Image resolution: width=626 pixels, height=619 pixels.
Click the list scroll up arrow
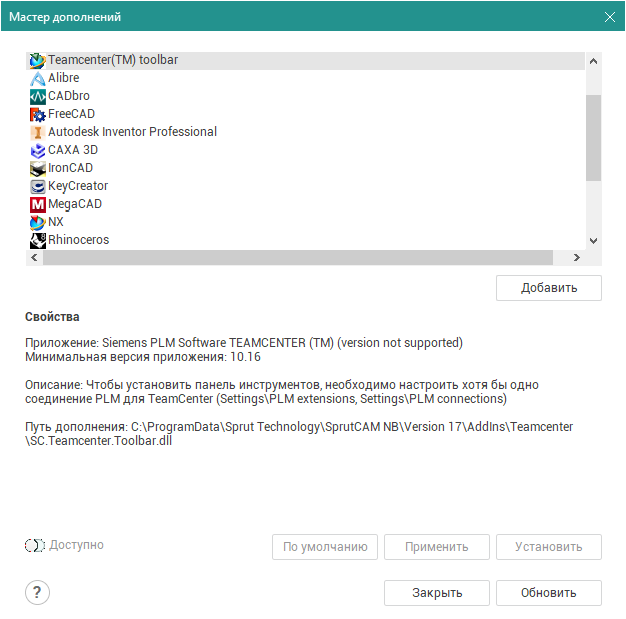(x=594, y=61)
